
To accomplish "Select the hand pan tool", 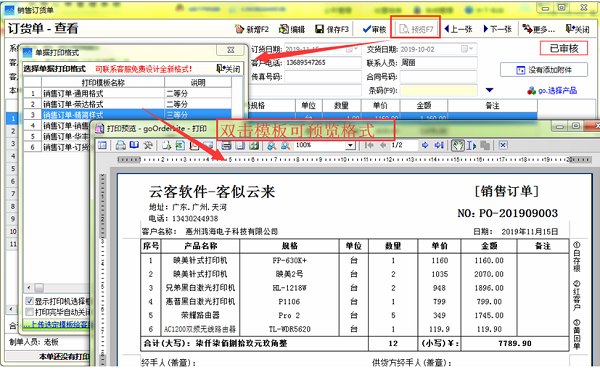I will click(x=457, y=145).
